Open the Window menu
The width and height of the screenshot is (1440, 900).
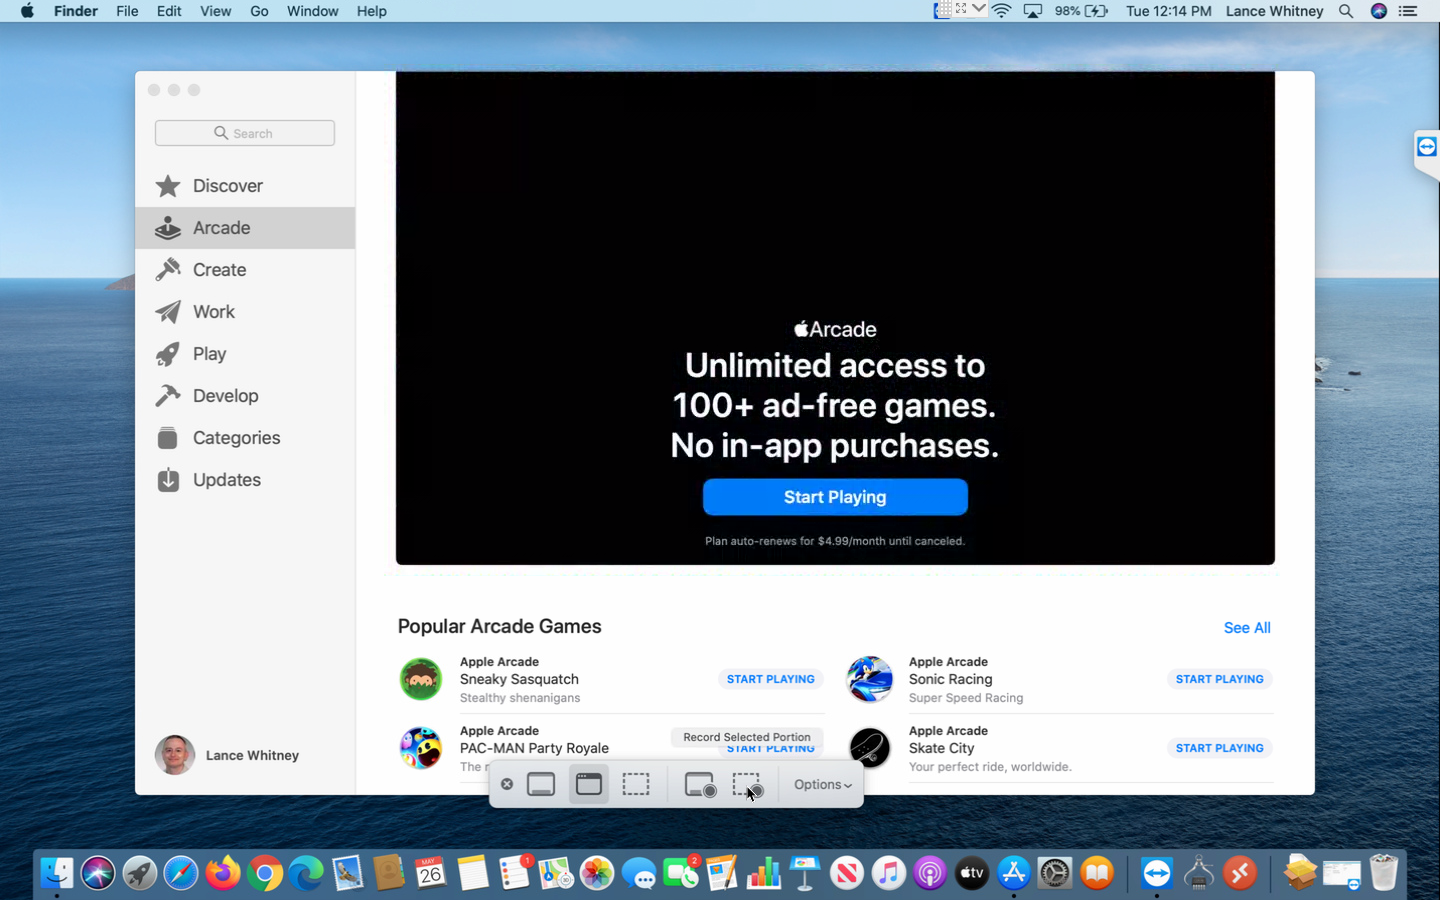313,11
